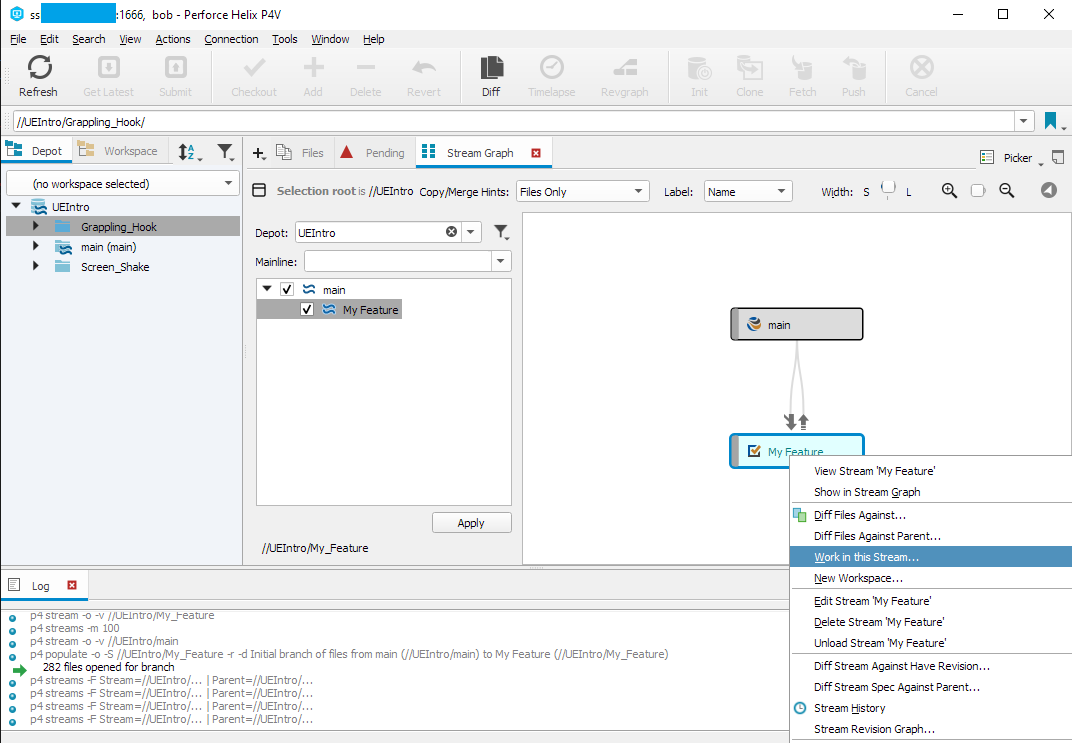This screenshot has height=743, width=1072.
Task: Uncheck the main stream checkbox
Action: coord(287,289)
